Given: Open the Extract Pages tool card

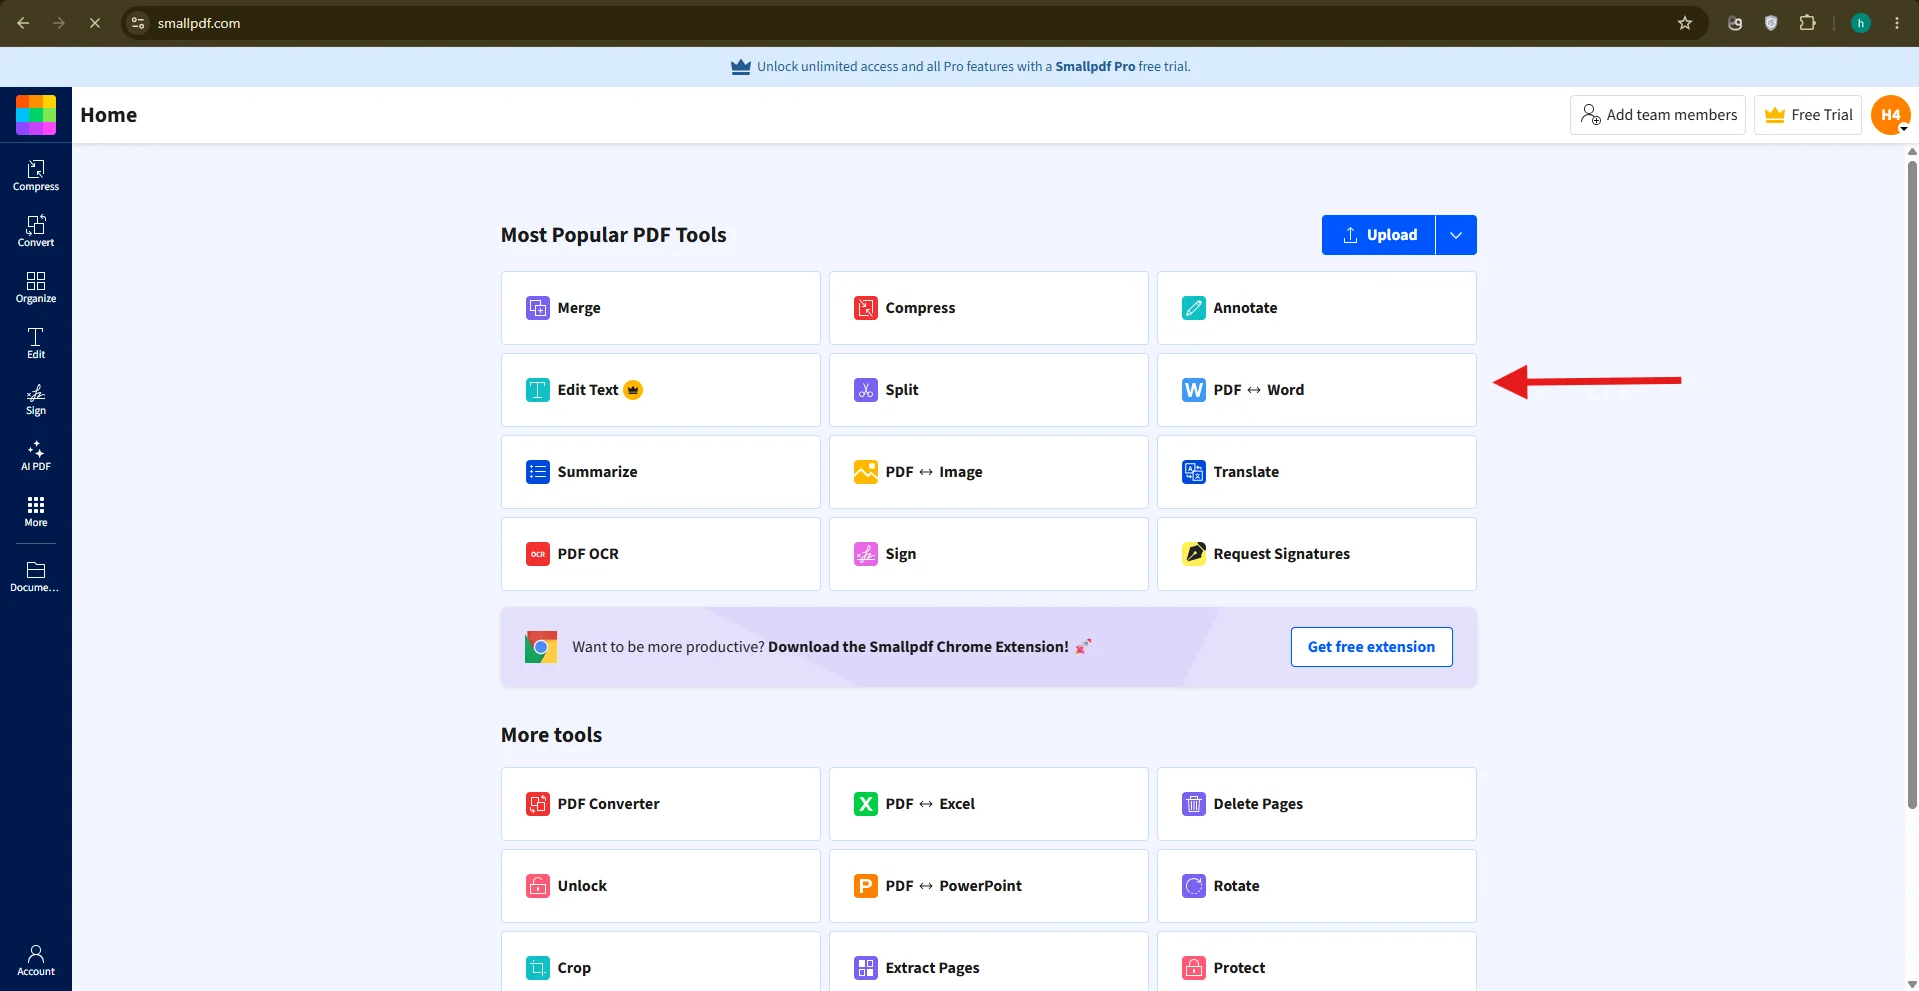Looking at the screenshot, I should tap(989, 962).
